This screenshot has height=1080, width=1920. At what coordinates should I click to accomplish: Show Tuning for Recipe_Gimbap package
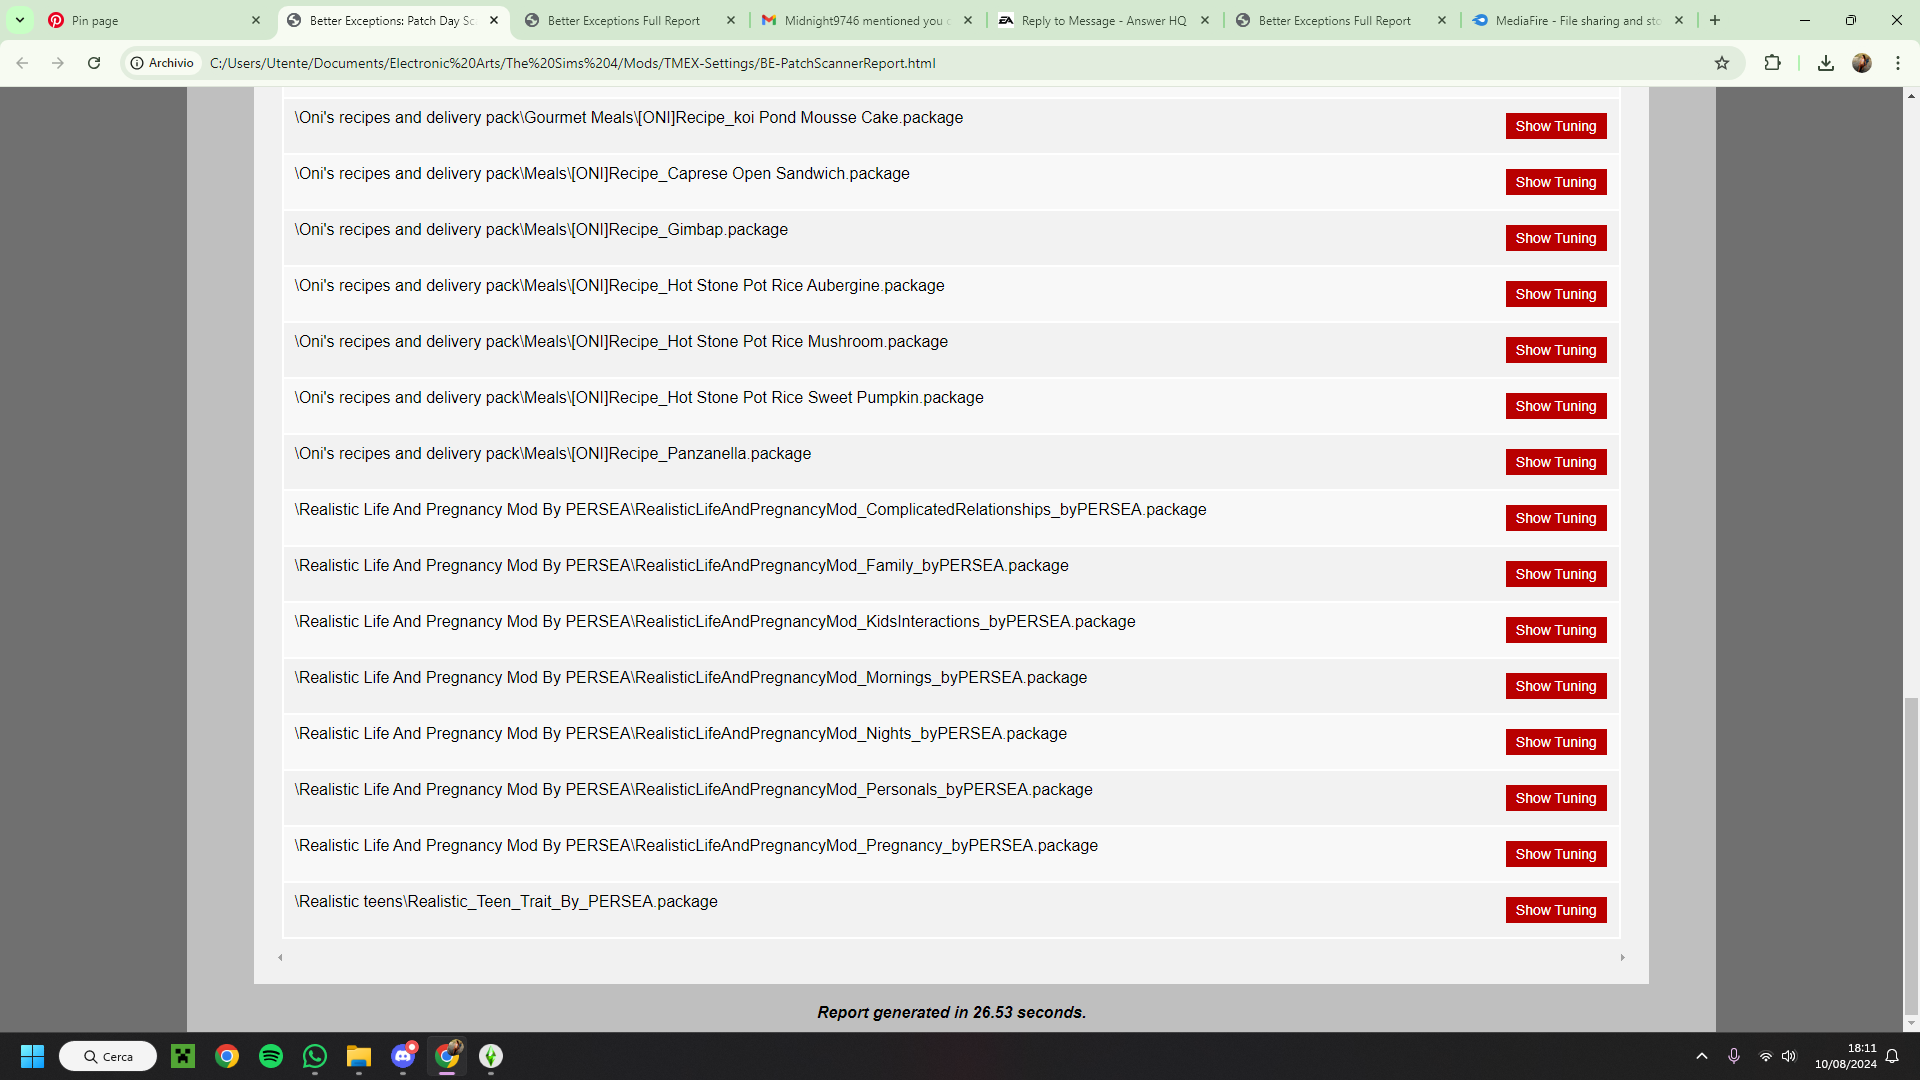1555,238
